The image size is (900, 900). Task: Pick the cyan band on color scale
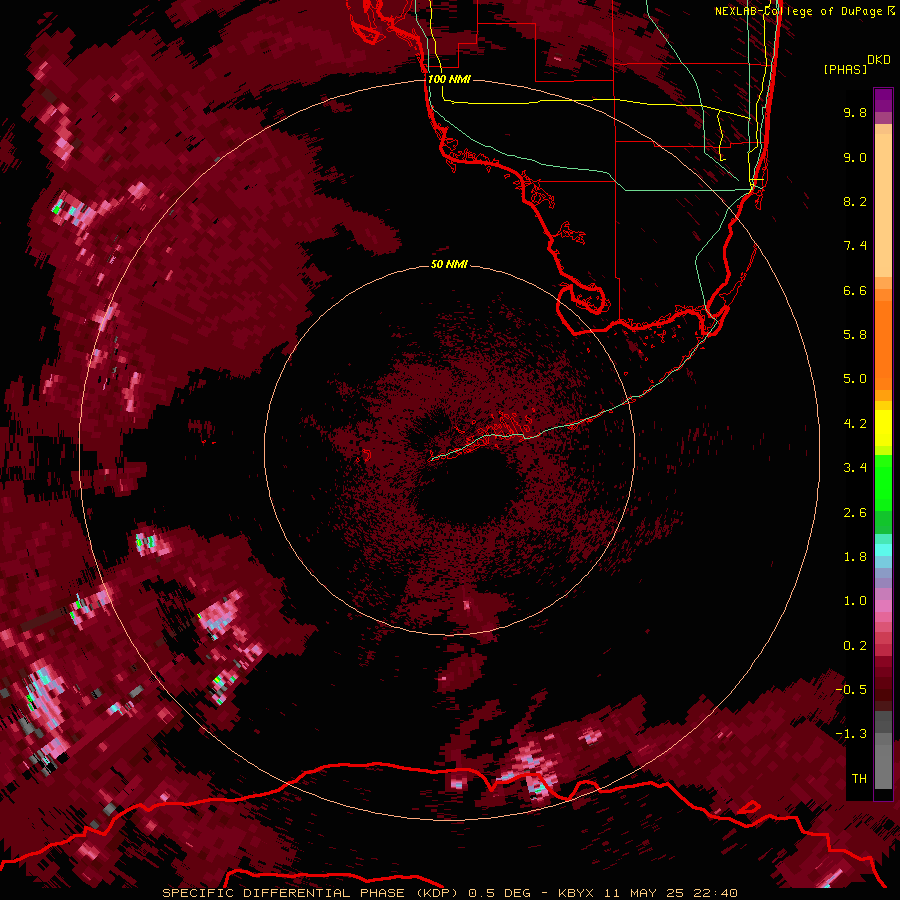883,550
